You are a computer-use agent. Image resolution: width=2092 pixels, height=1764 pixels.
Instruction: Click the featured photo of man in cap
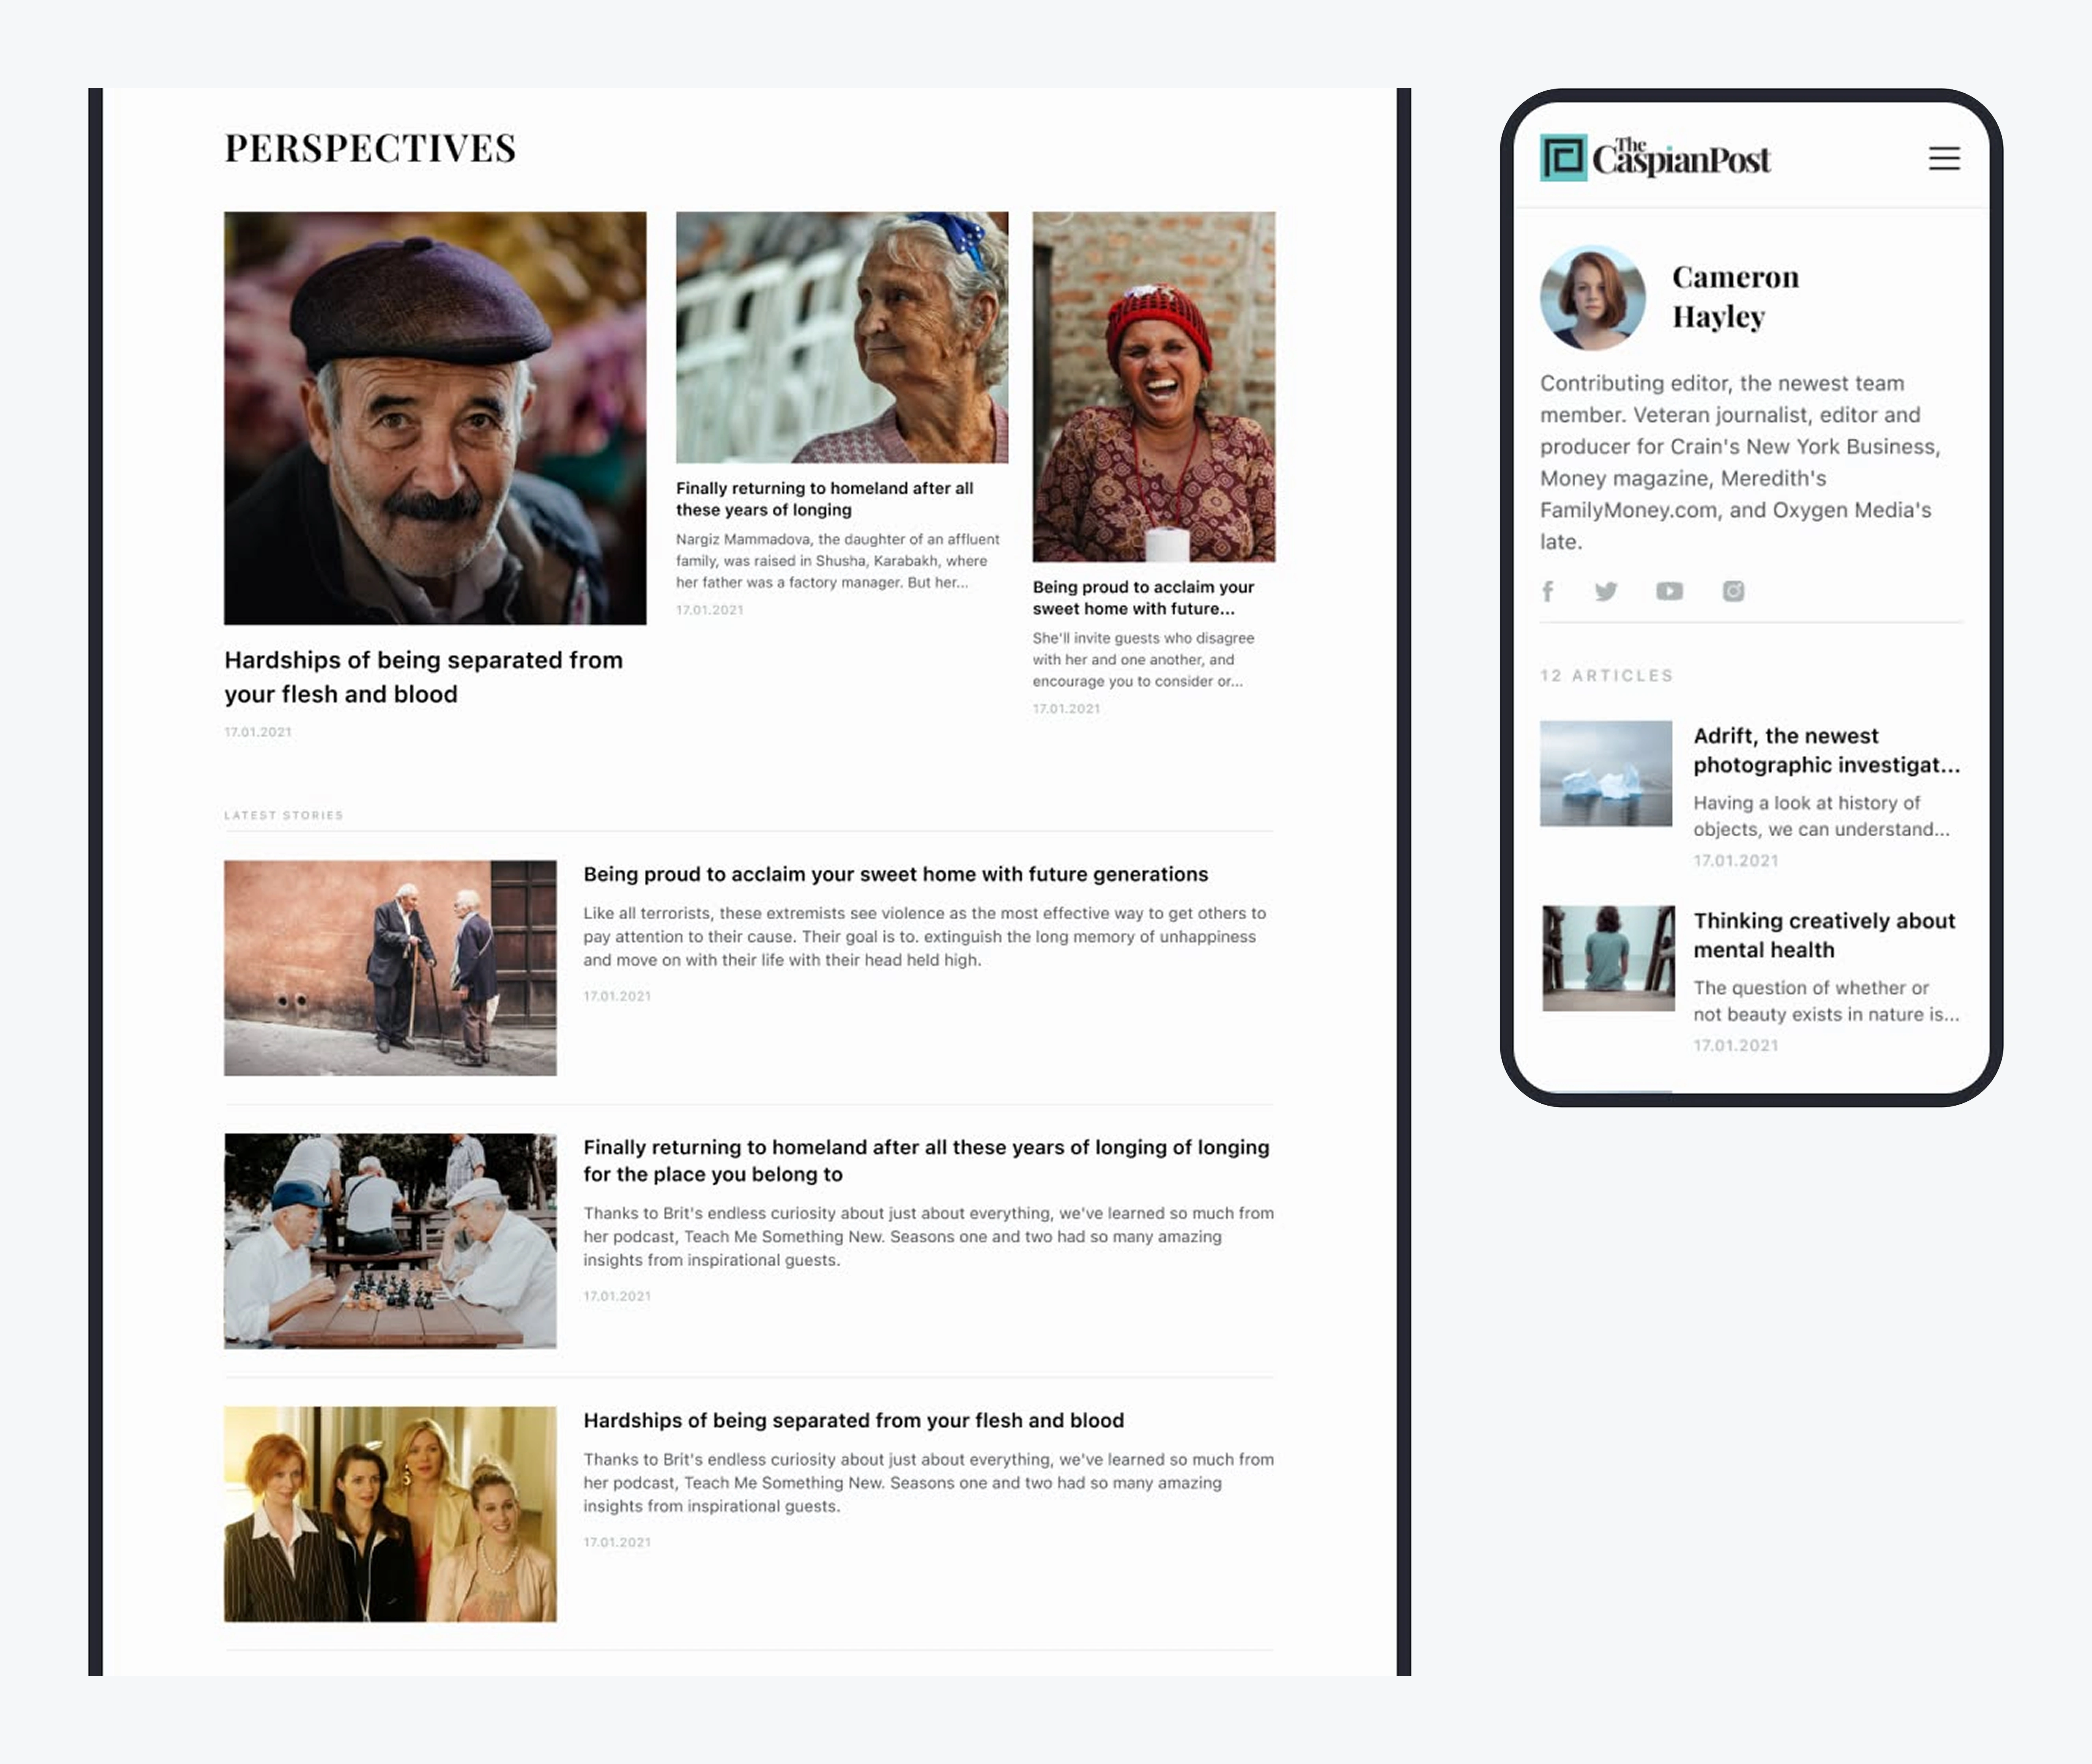[x=435, y=418]
